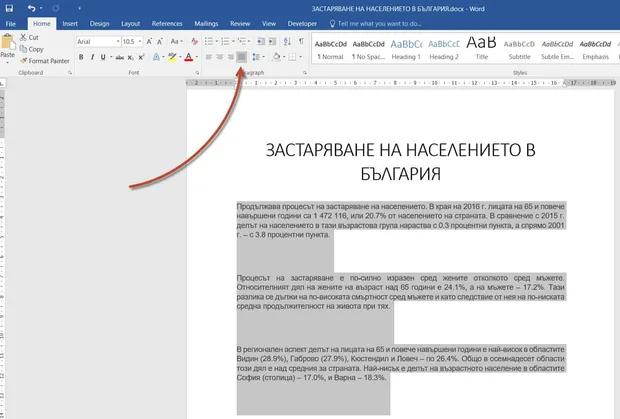Go to the Mailings tab
620x419 pixels.
click(206, 24)
